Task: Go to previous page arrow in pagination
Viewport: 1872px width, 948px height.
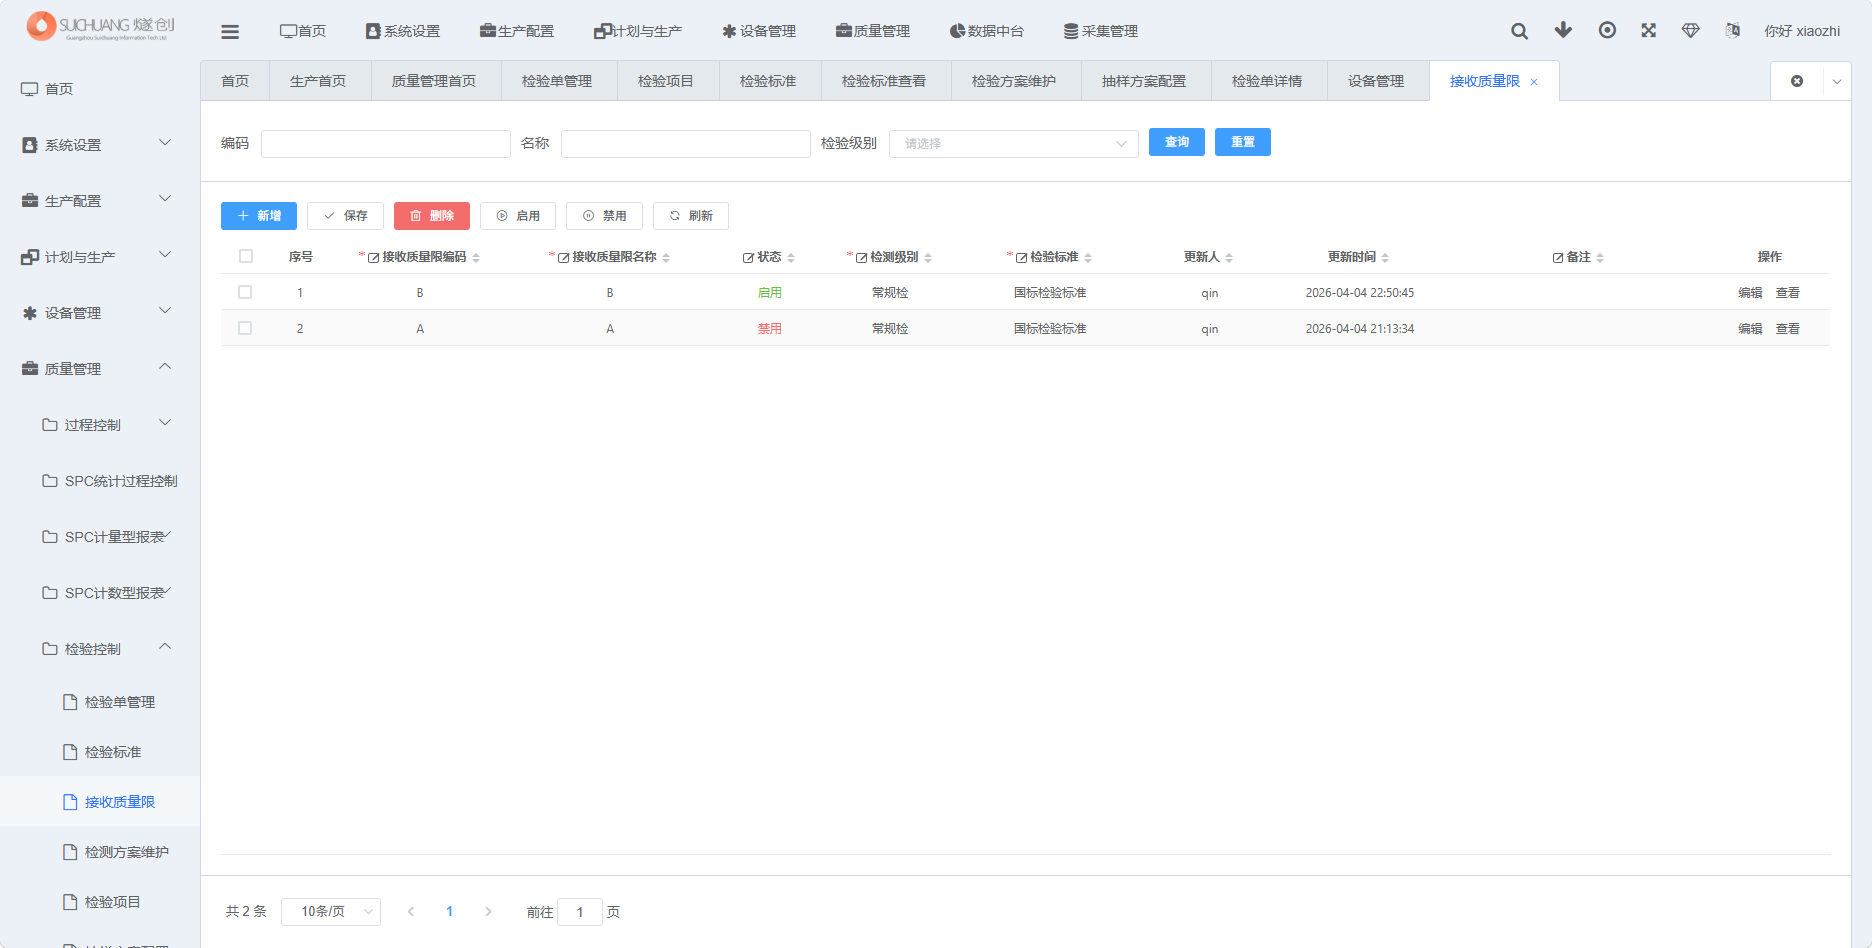Action: [411, 912]
